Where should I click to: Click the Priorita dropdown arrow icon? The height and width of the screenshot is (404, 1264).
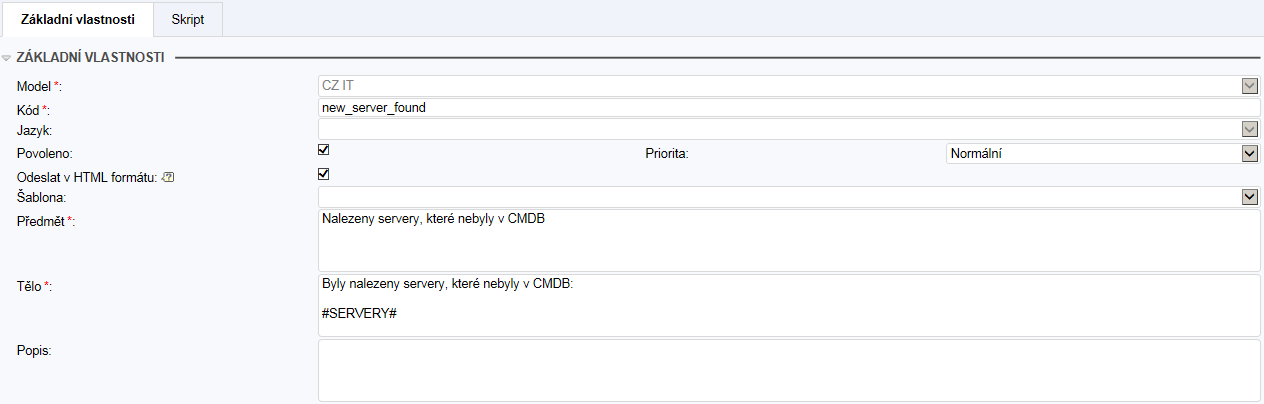1249,153
